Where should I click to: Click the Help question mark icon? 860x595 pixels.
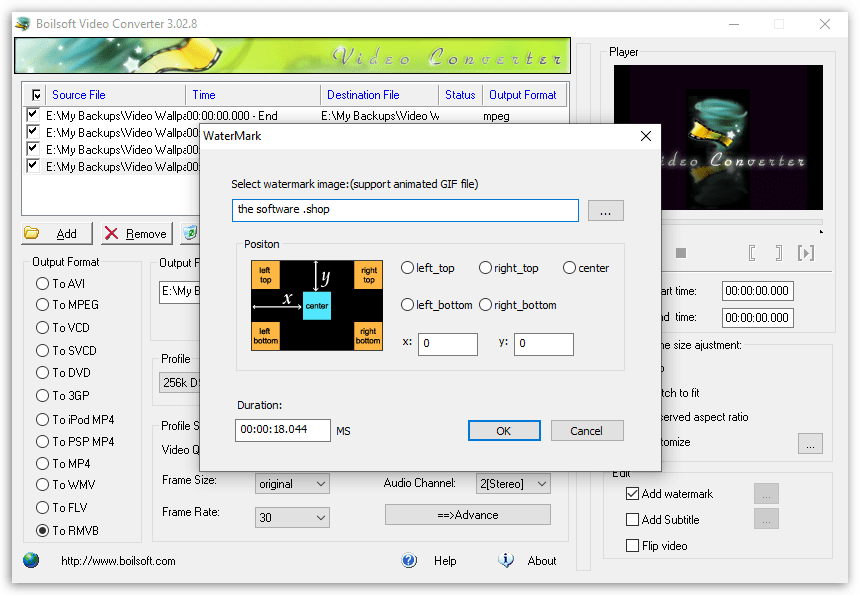(x=409, y=560)
